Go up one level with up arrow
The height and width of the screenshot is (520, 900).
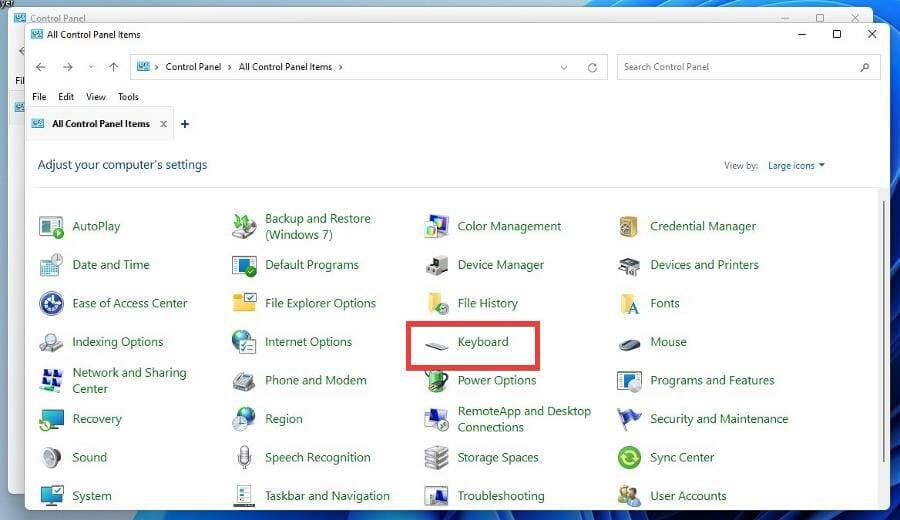point(114,67)
